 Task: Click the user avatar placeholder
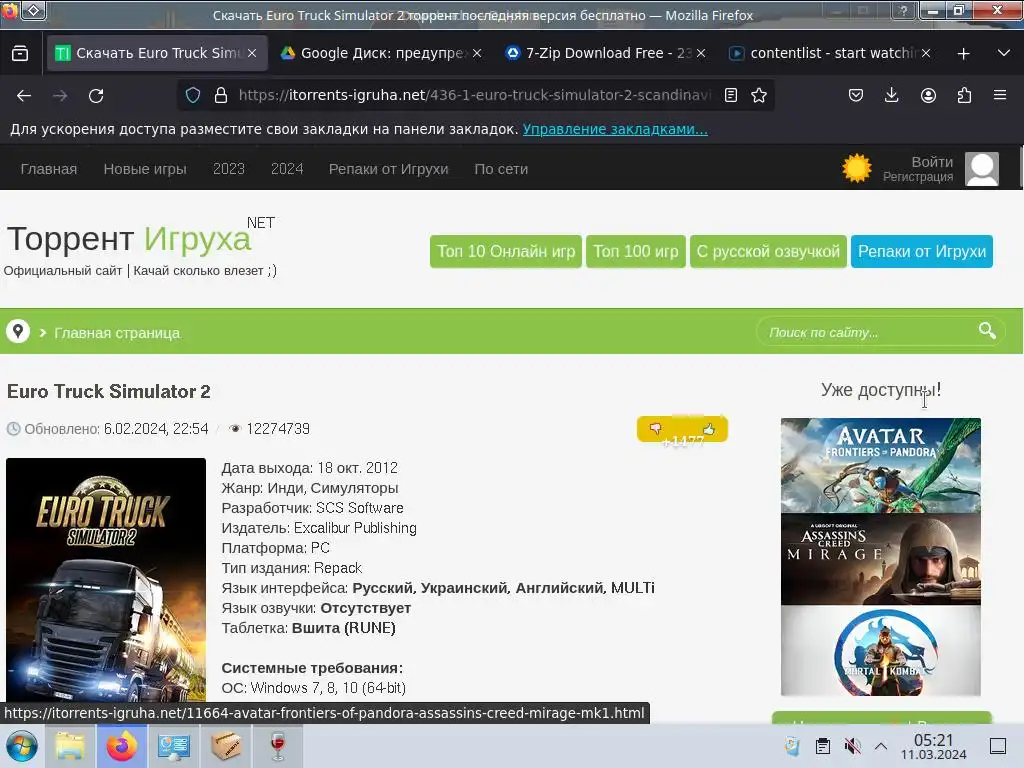click(x=982, y=169)
